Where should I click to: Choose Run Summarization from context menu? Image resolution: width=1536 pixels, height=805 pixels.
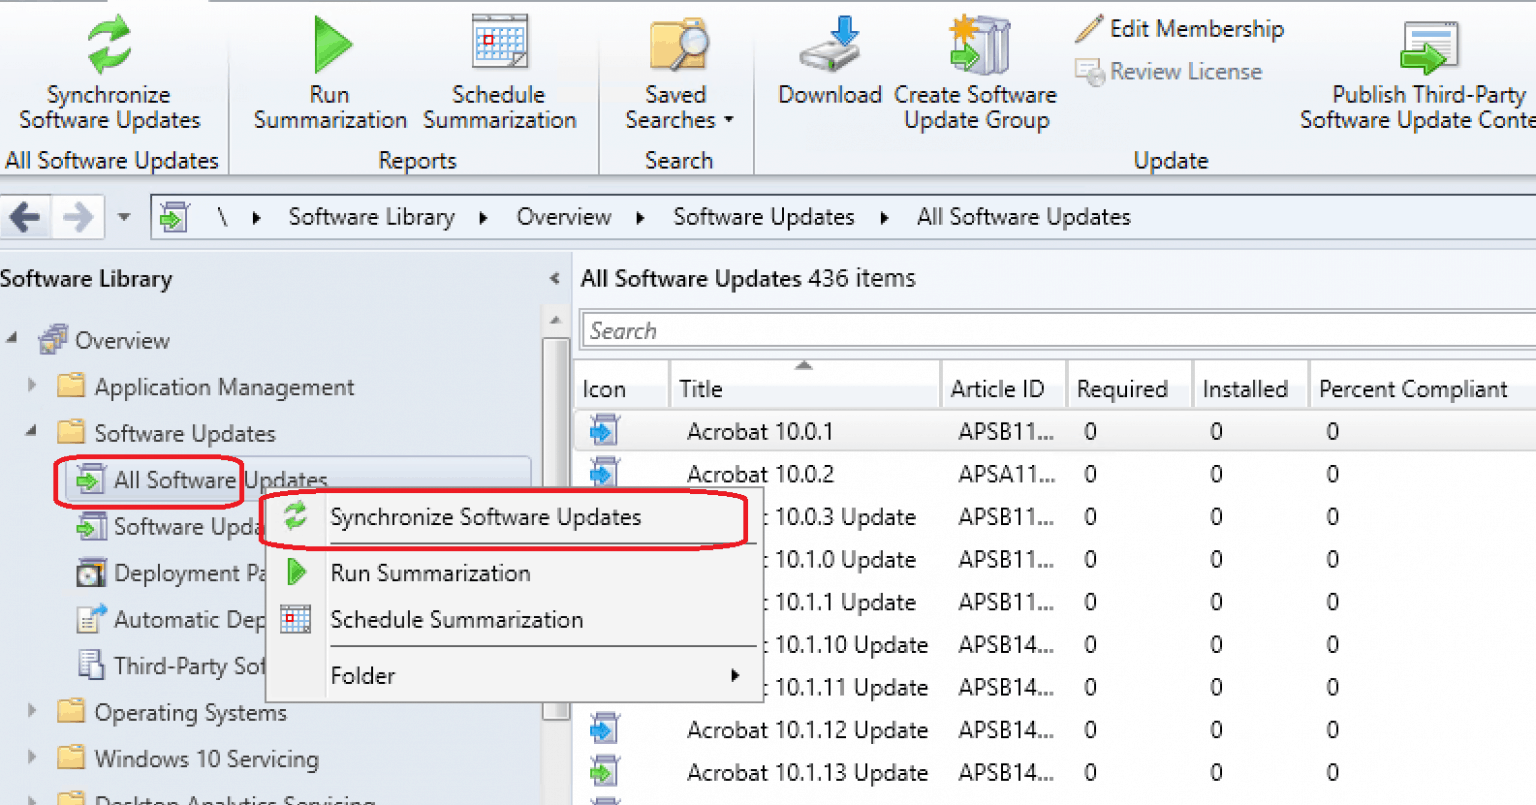(515, 573)
